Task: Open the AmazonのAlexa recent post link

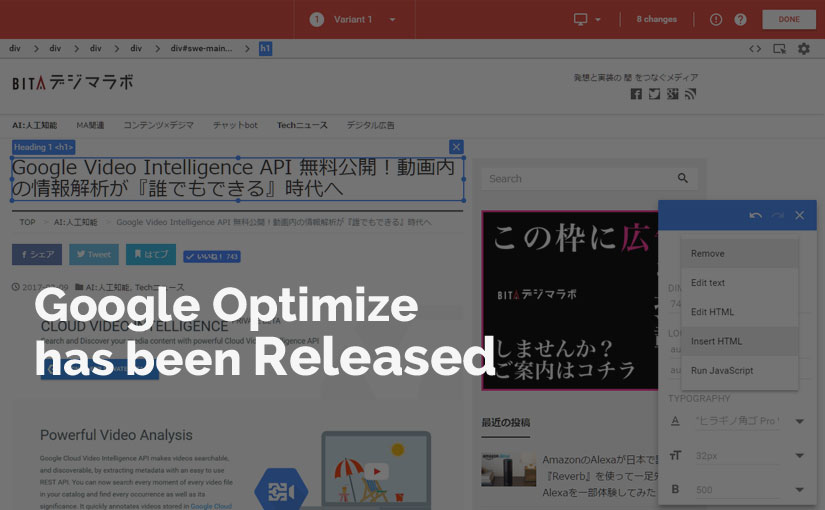Action: pos(600,476)
